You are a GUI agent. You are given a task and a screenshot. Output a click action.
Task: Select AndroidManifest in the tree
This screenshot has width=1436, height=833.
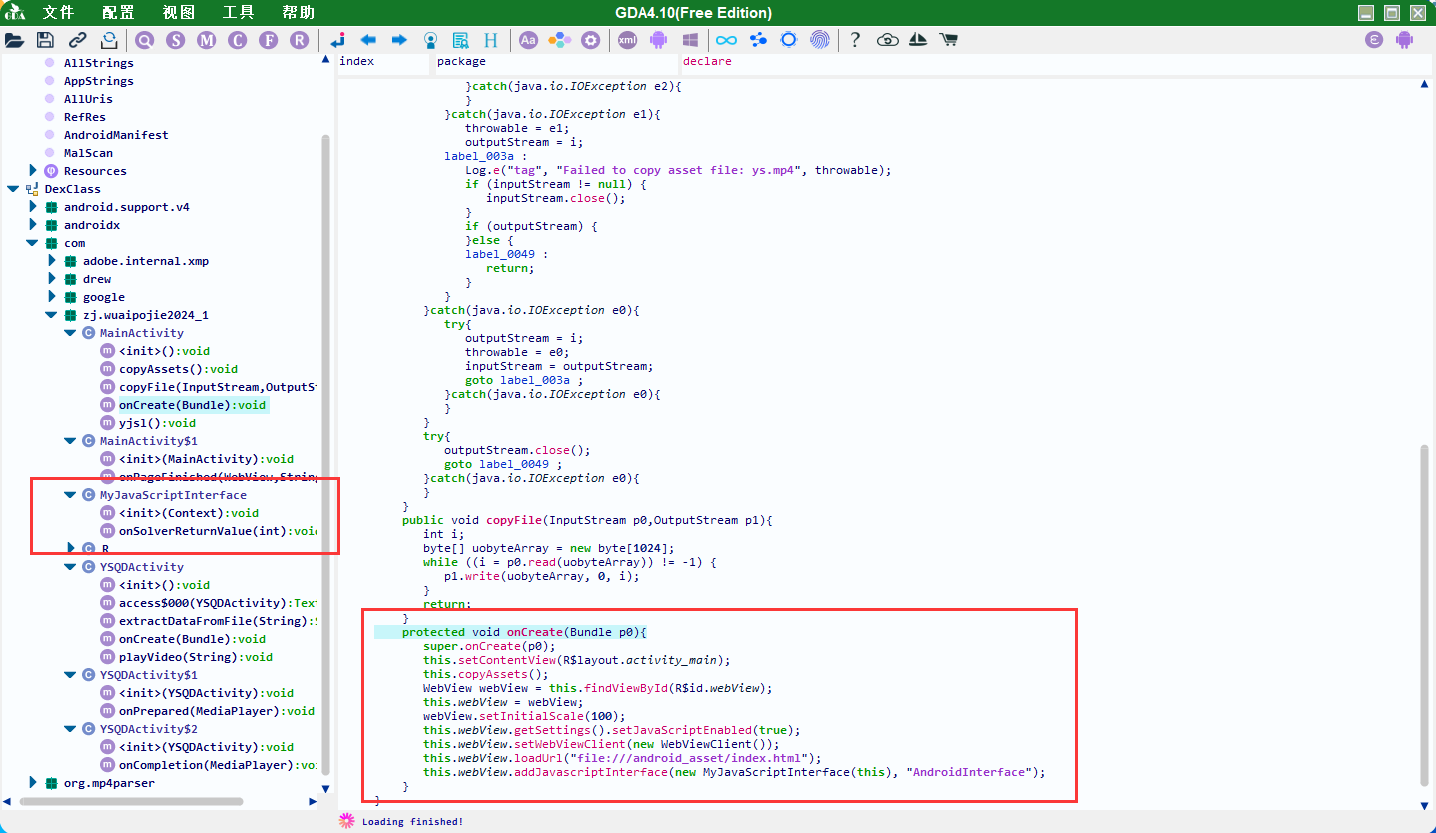click(116, 135)
